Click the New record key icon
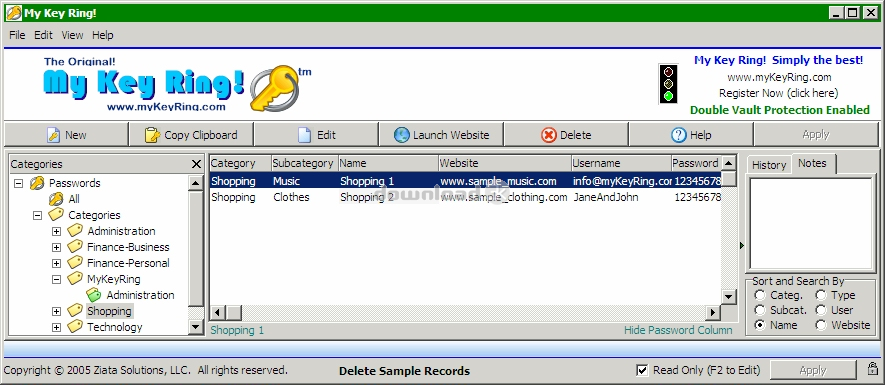This screenshot has height=385, width=885. pos(54,135)
